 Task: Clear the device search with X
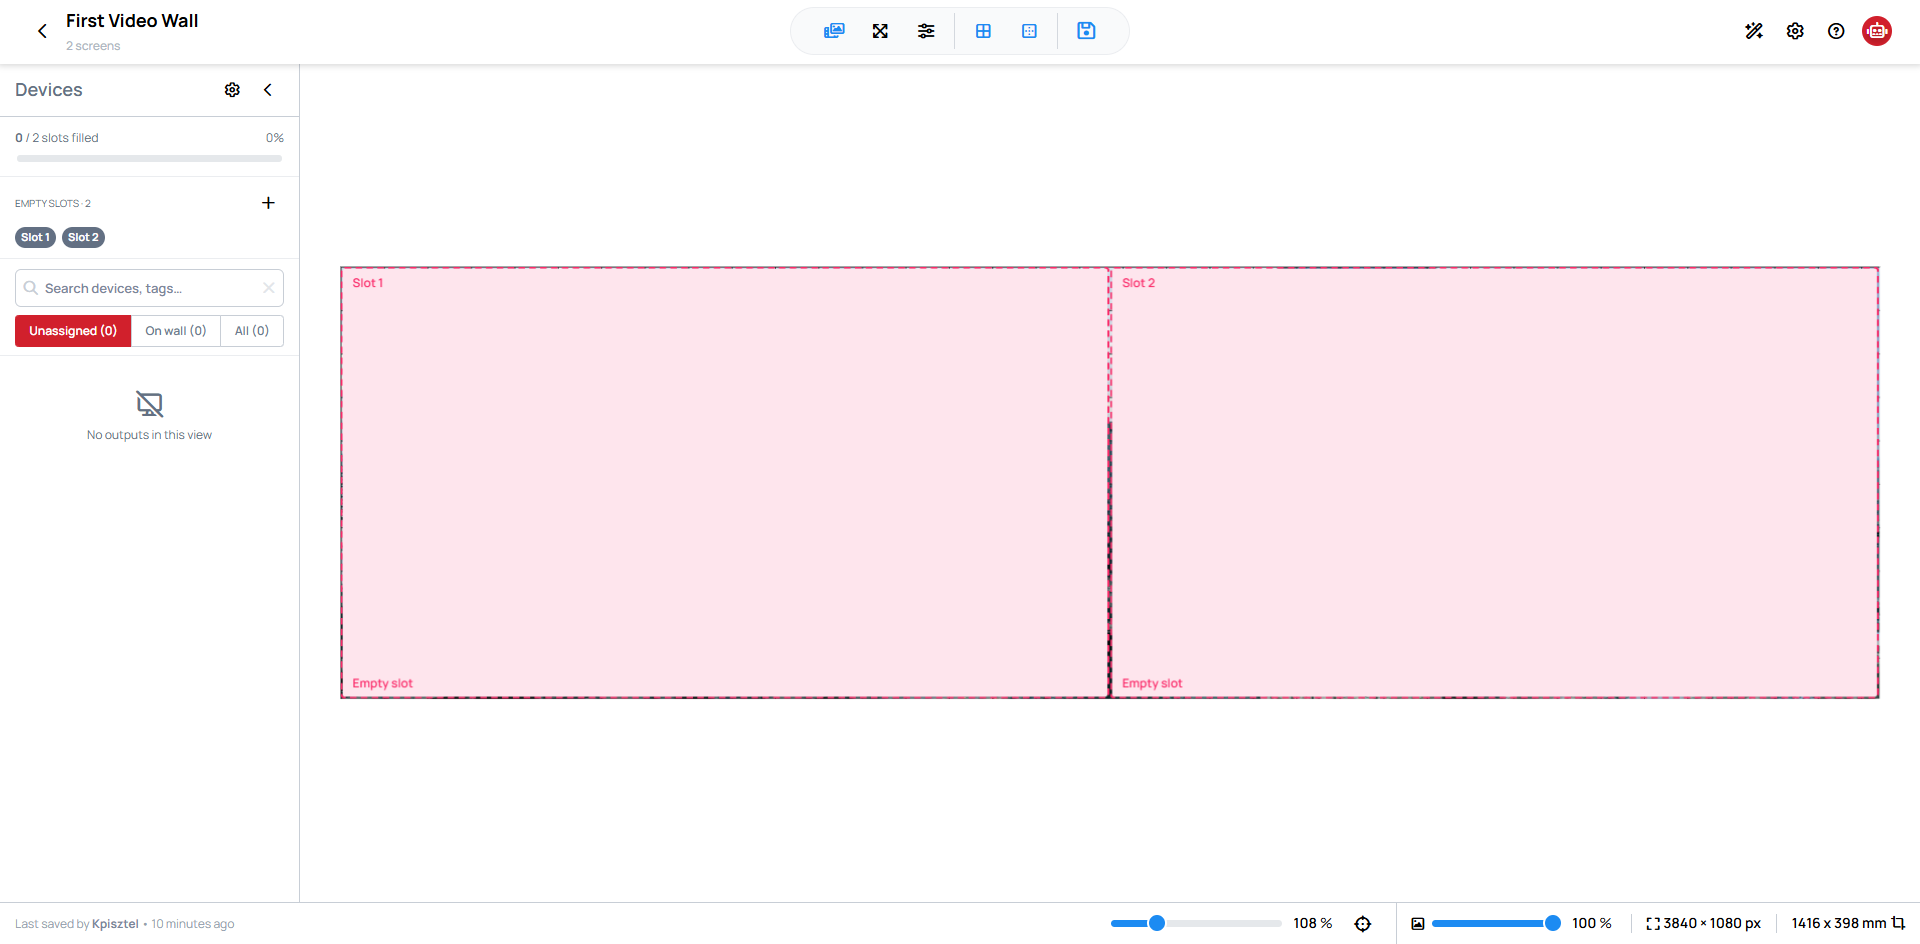point(269,288)
